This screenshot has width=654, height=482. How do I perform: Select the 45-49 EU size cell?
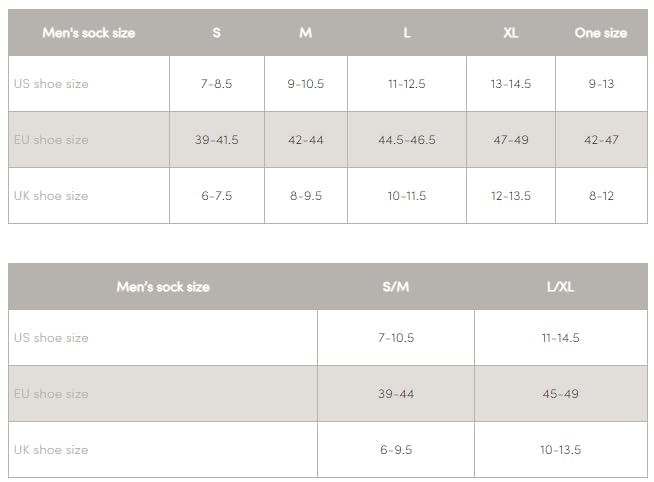pyautogui.click(x=561, y=394)
